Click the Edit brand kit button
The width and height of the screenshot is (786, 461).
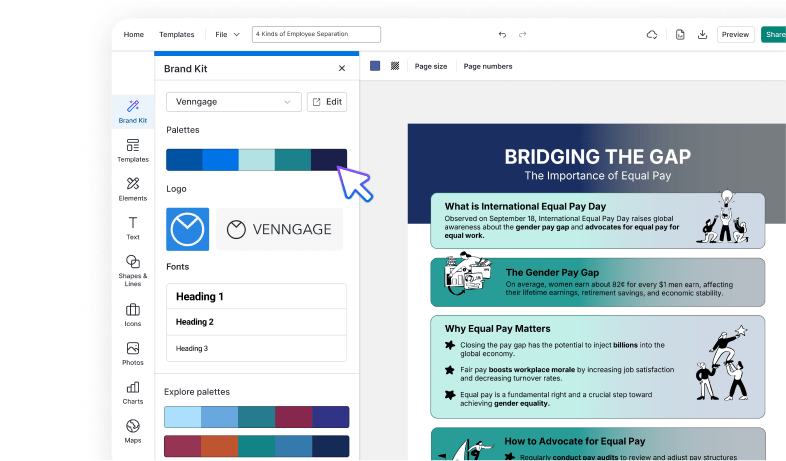327,102
